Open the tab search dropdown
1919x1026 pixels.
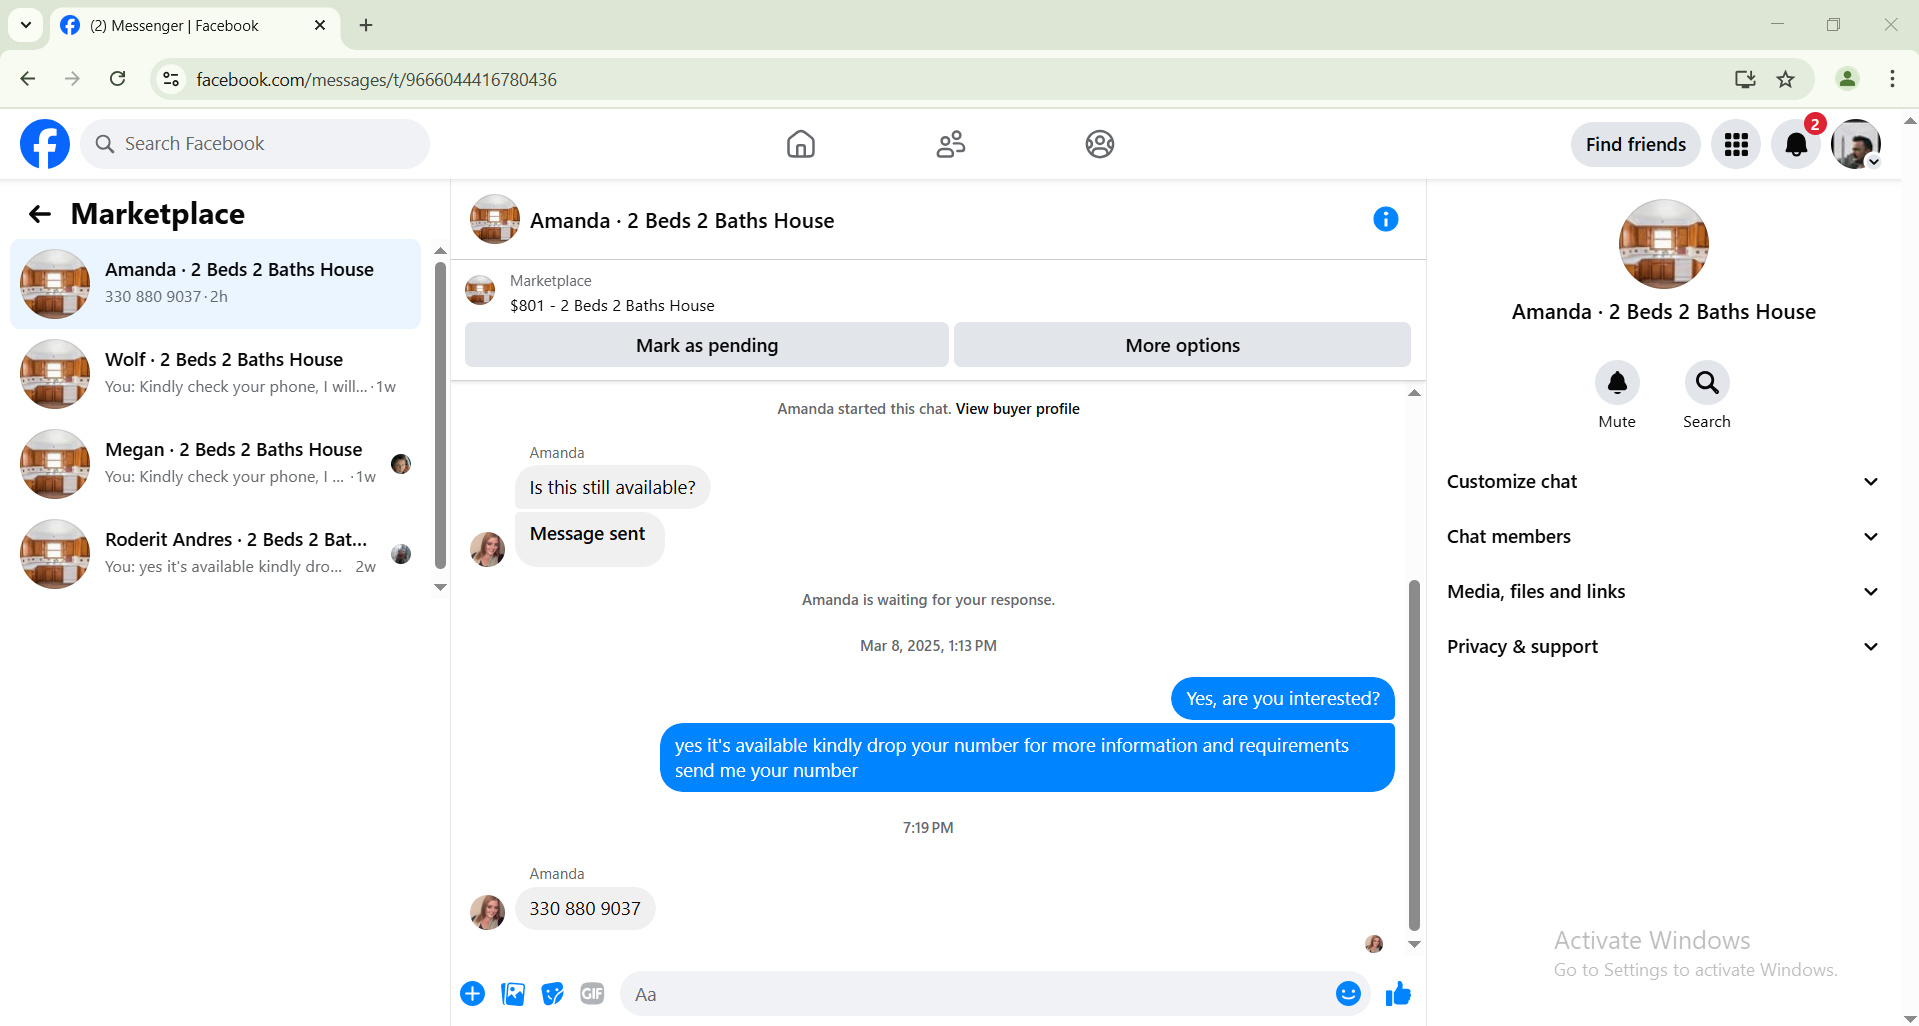click(26, 25)
